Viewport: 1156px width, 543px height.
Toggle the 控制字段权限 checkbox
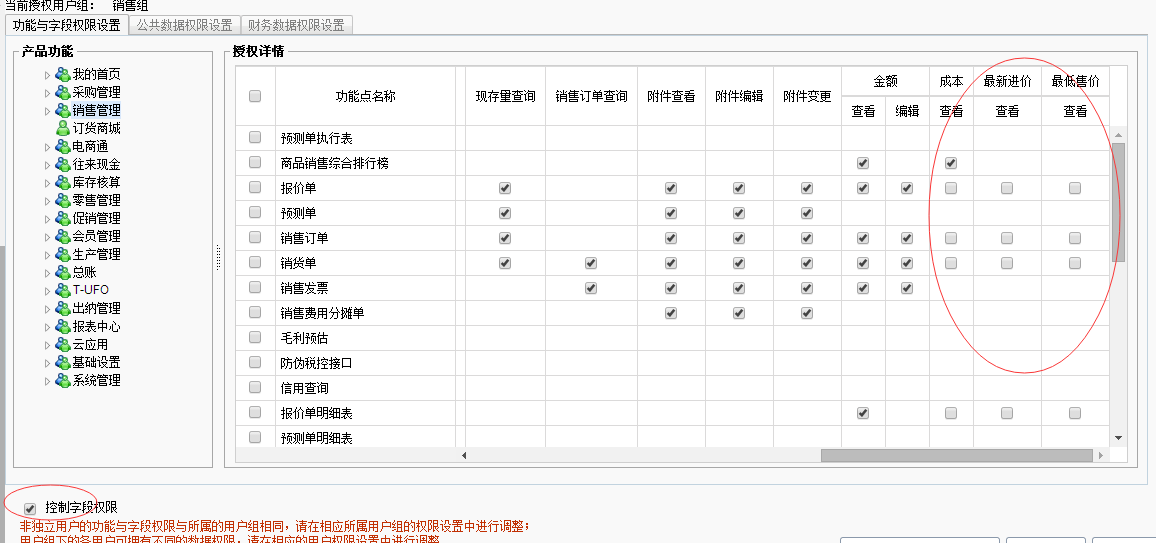click(x=30, y=509)
